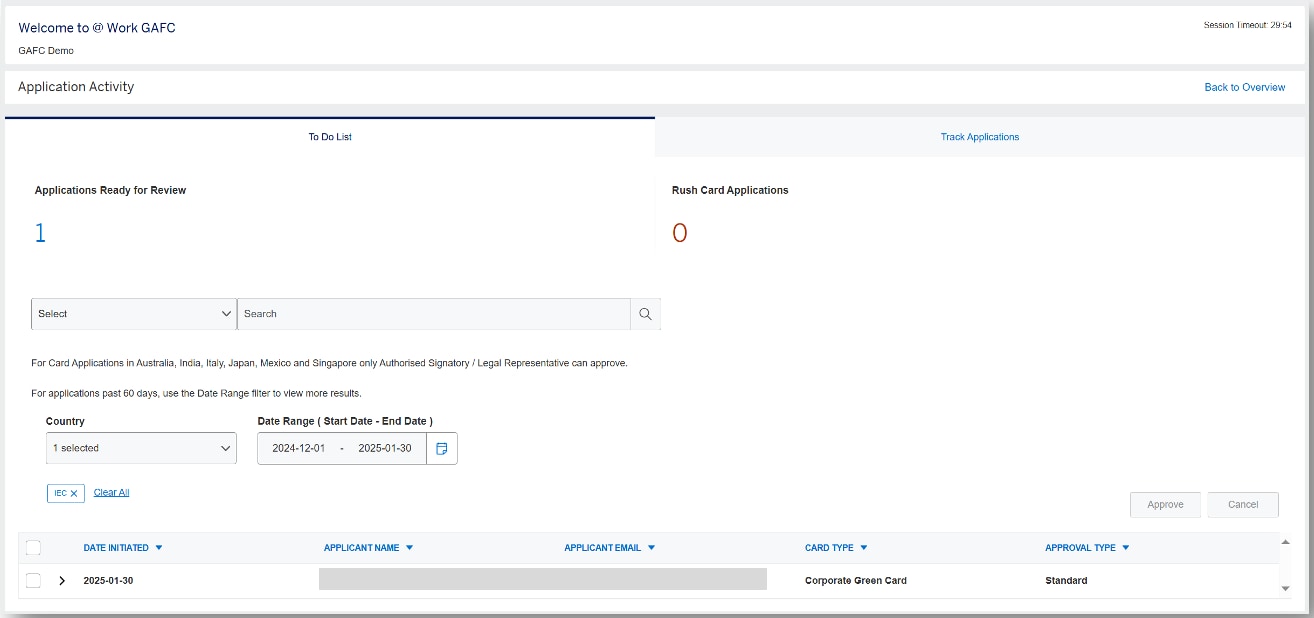Screen dimensions: 1314x618
Task: Sort by Approval Type column arrow
Action: [x=1126, y=548]
